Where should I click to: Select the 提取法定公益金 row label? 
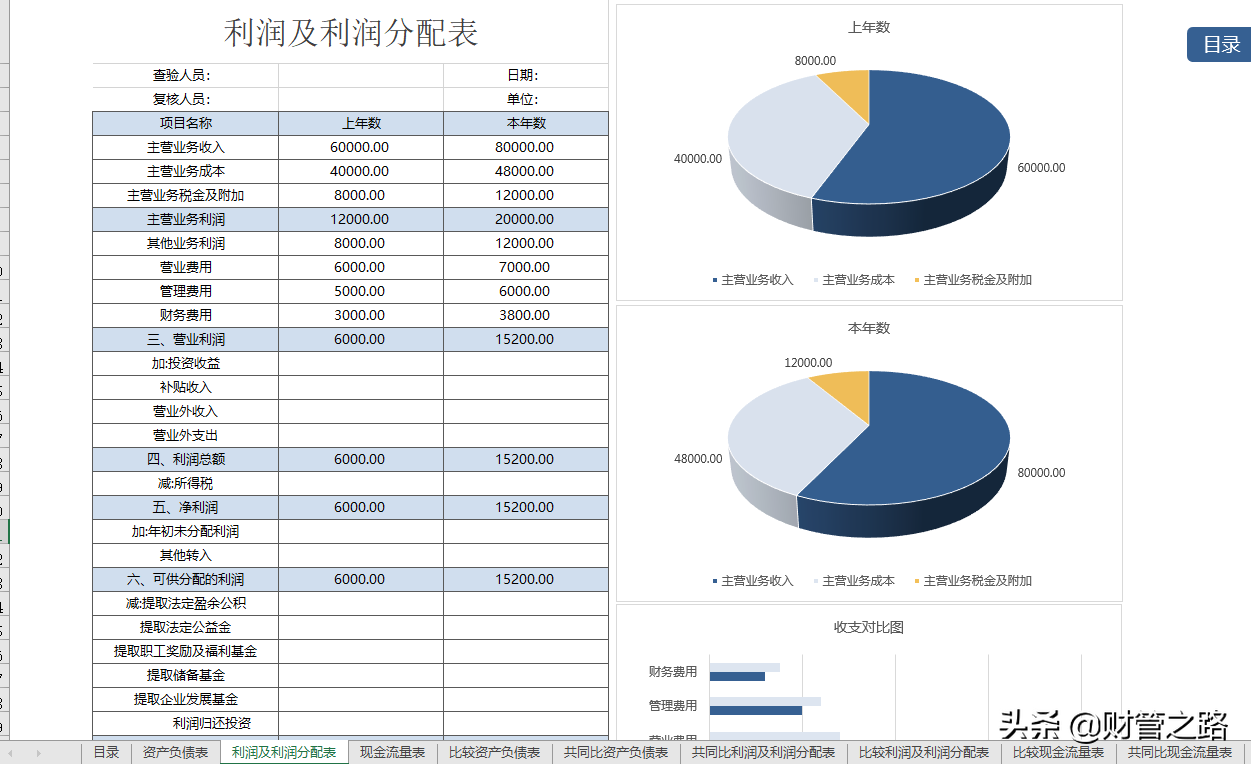coord(185,627)
